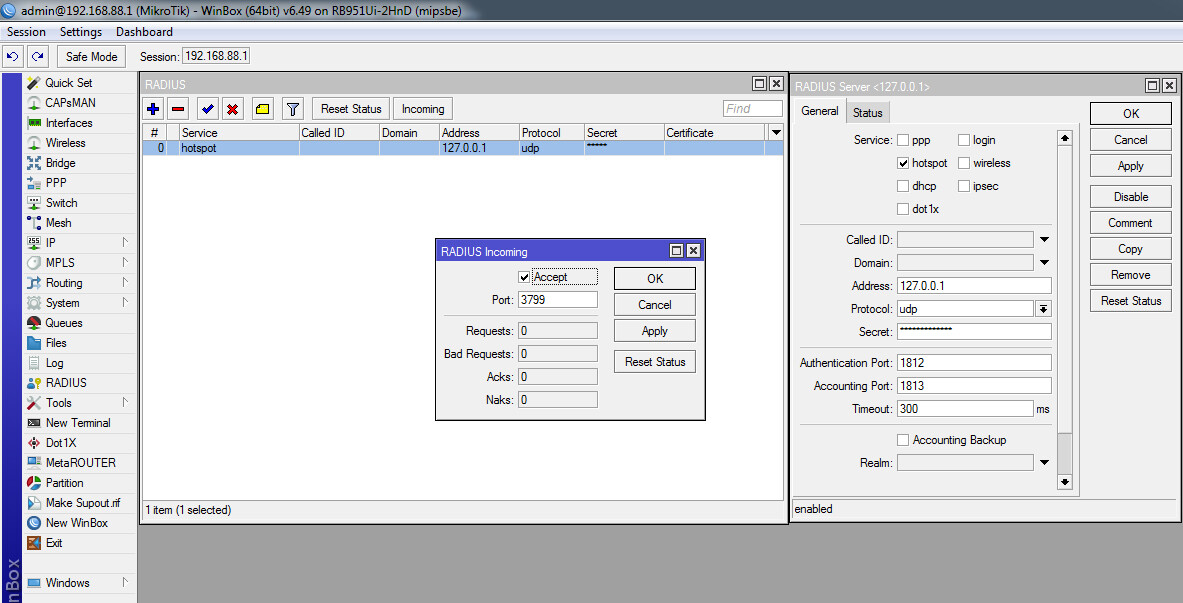Open the column selector dropdown in RADIUS table
Screen dimensions: 1183x603
tap(776, 133)
